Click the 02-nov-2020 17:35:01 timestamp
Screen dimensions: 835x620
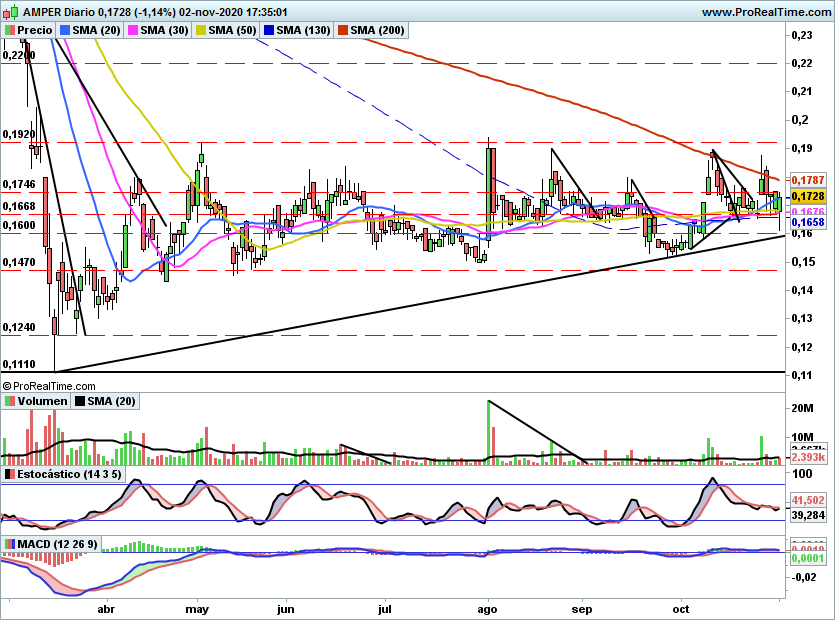click(x=233, y=12)
